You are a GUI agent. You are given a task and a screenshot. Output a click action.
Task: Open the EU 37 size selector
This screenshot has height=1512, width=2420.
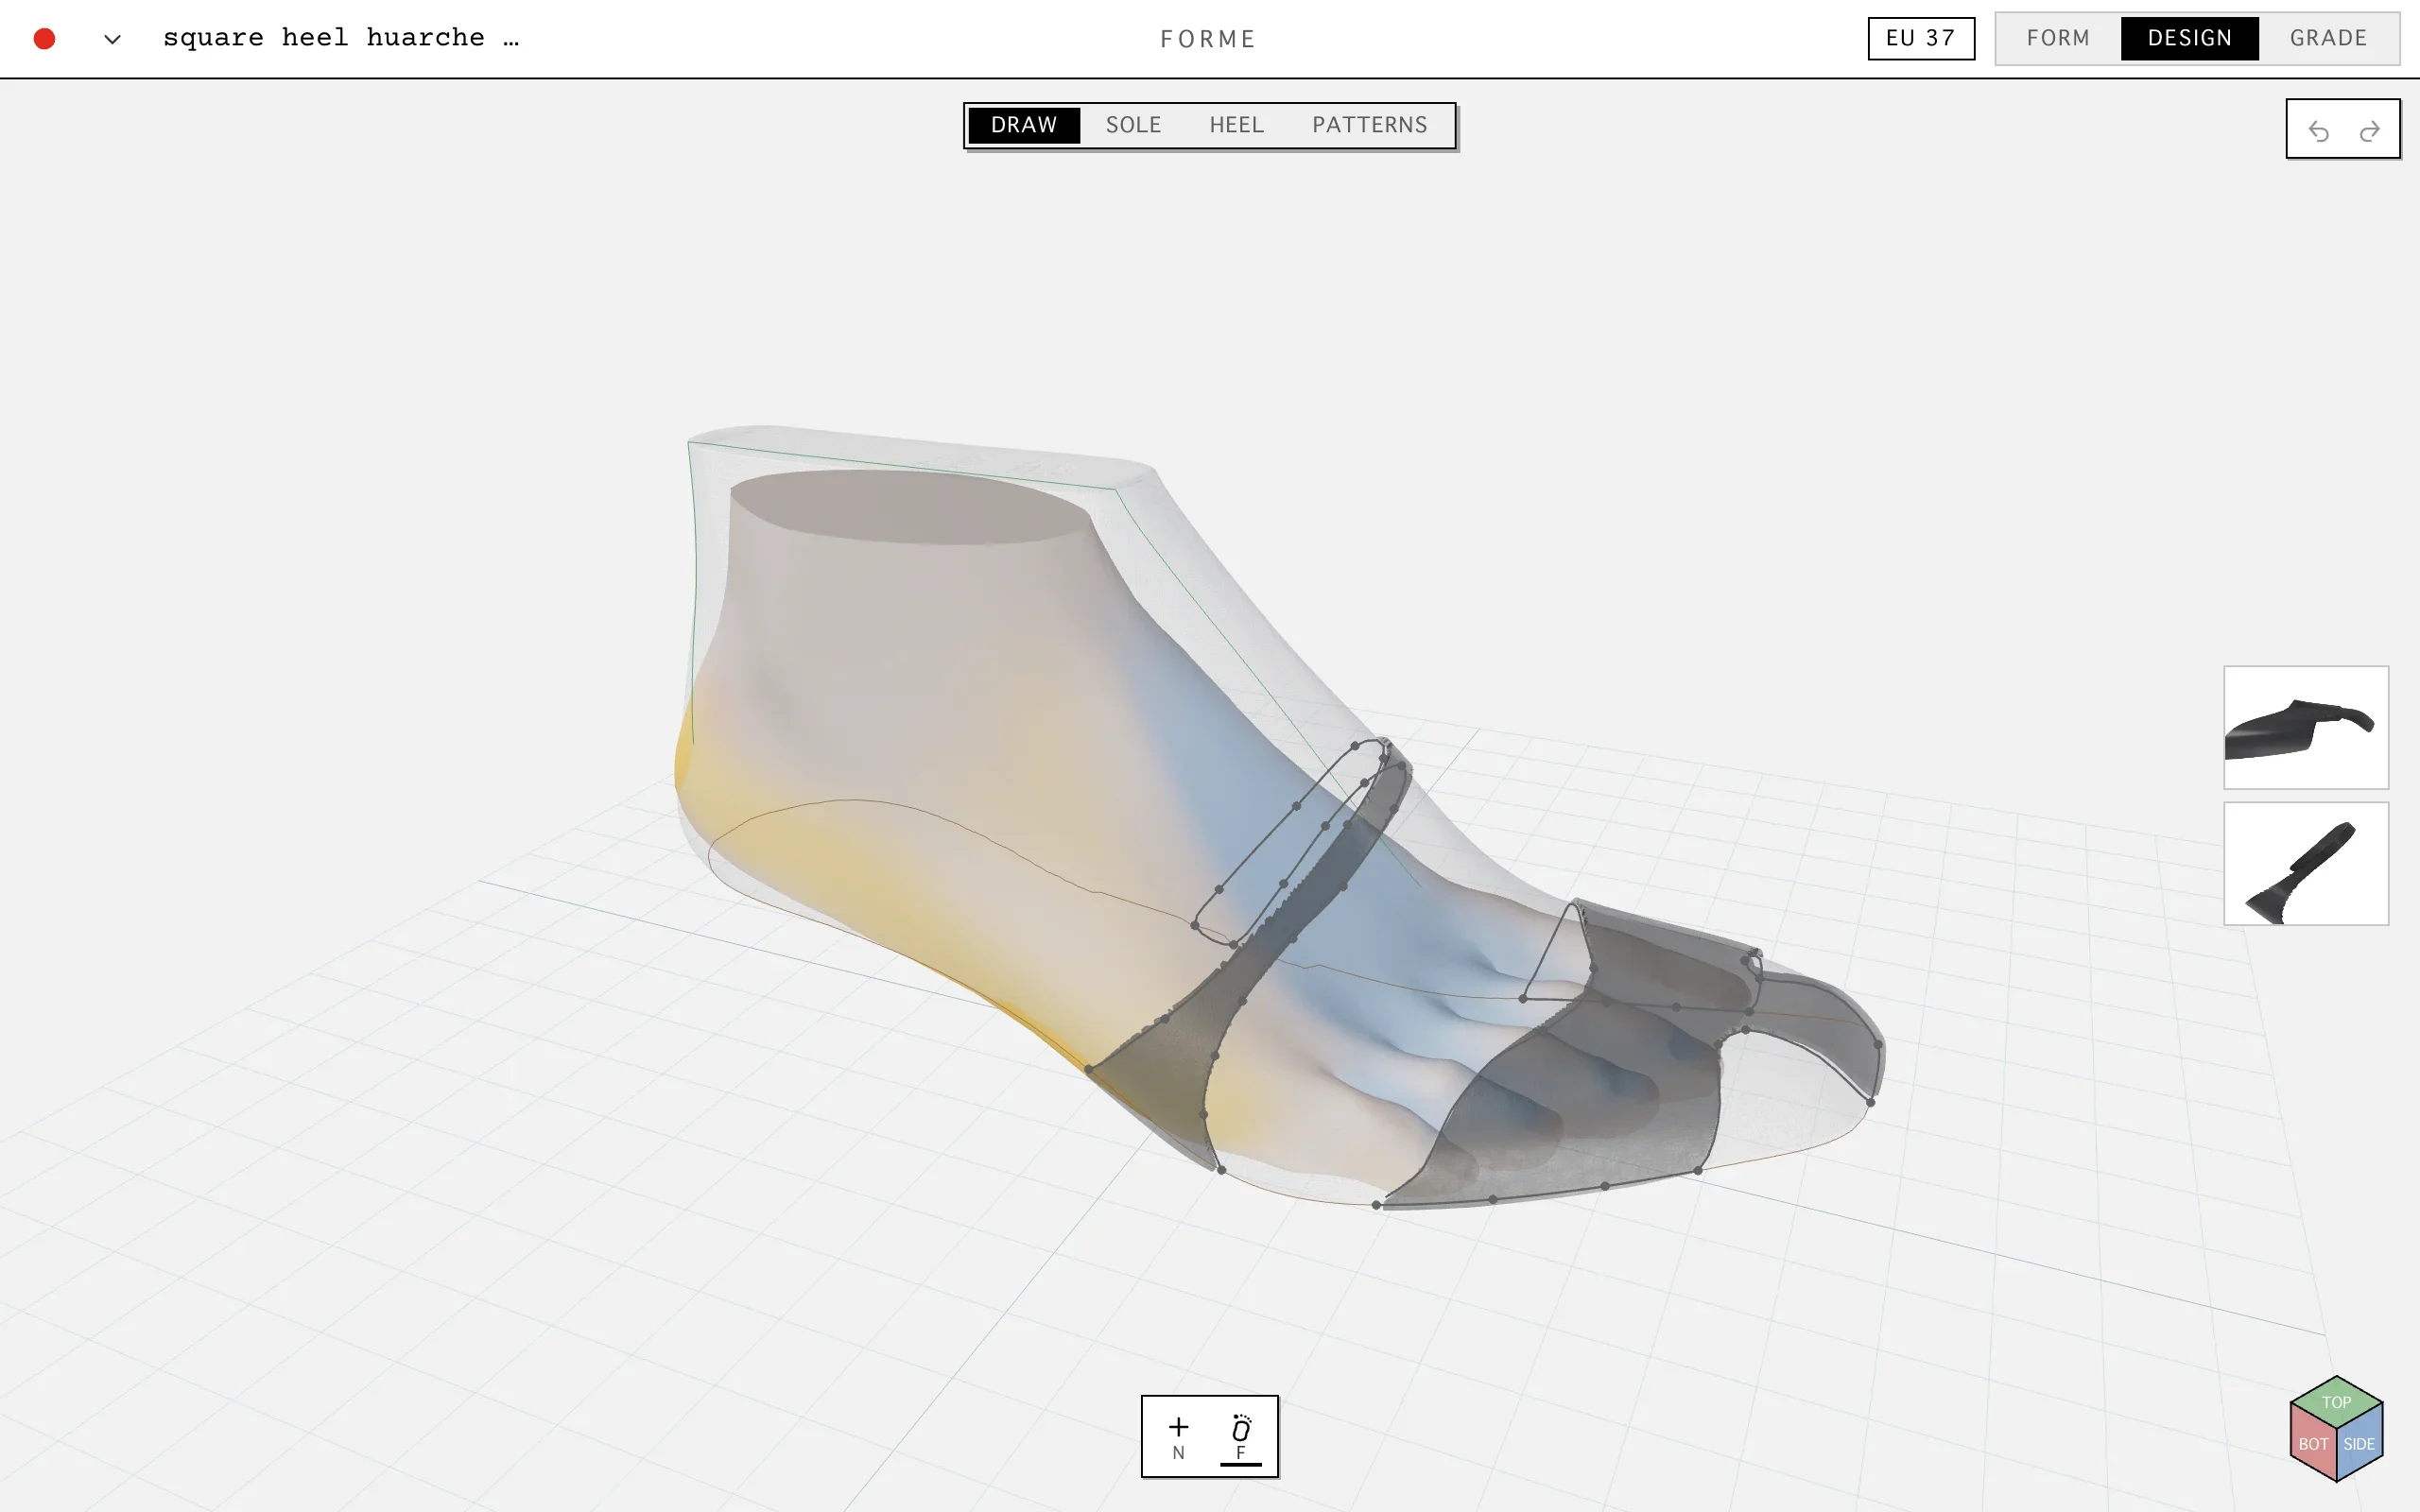1921,38
